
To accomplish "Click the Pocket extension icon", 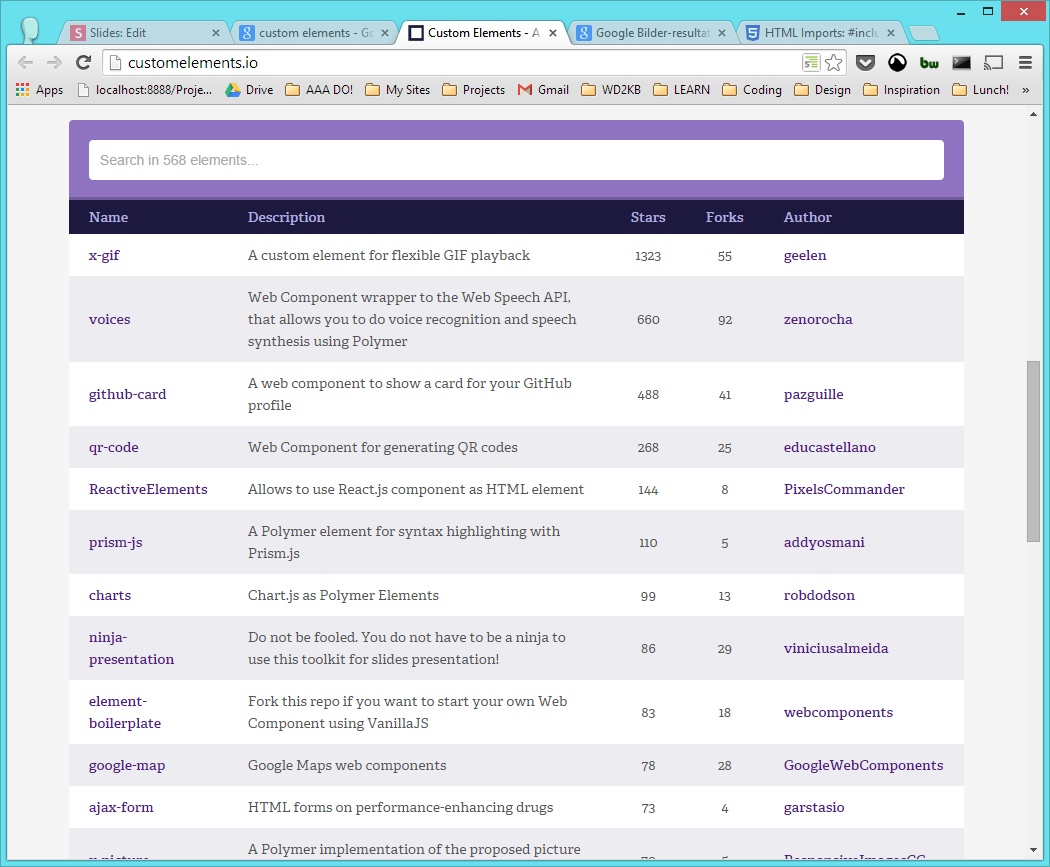I will pyautogui.click(x=865, y=63).
